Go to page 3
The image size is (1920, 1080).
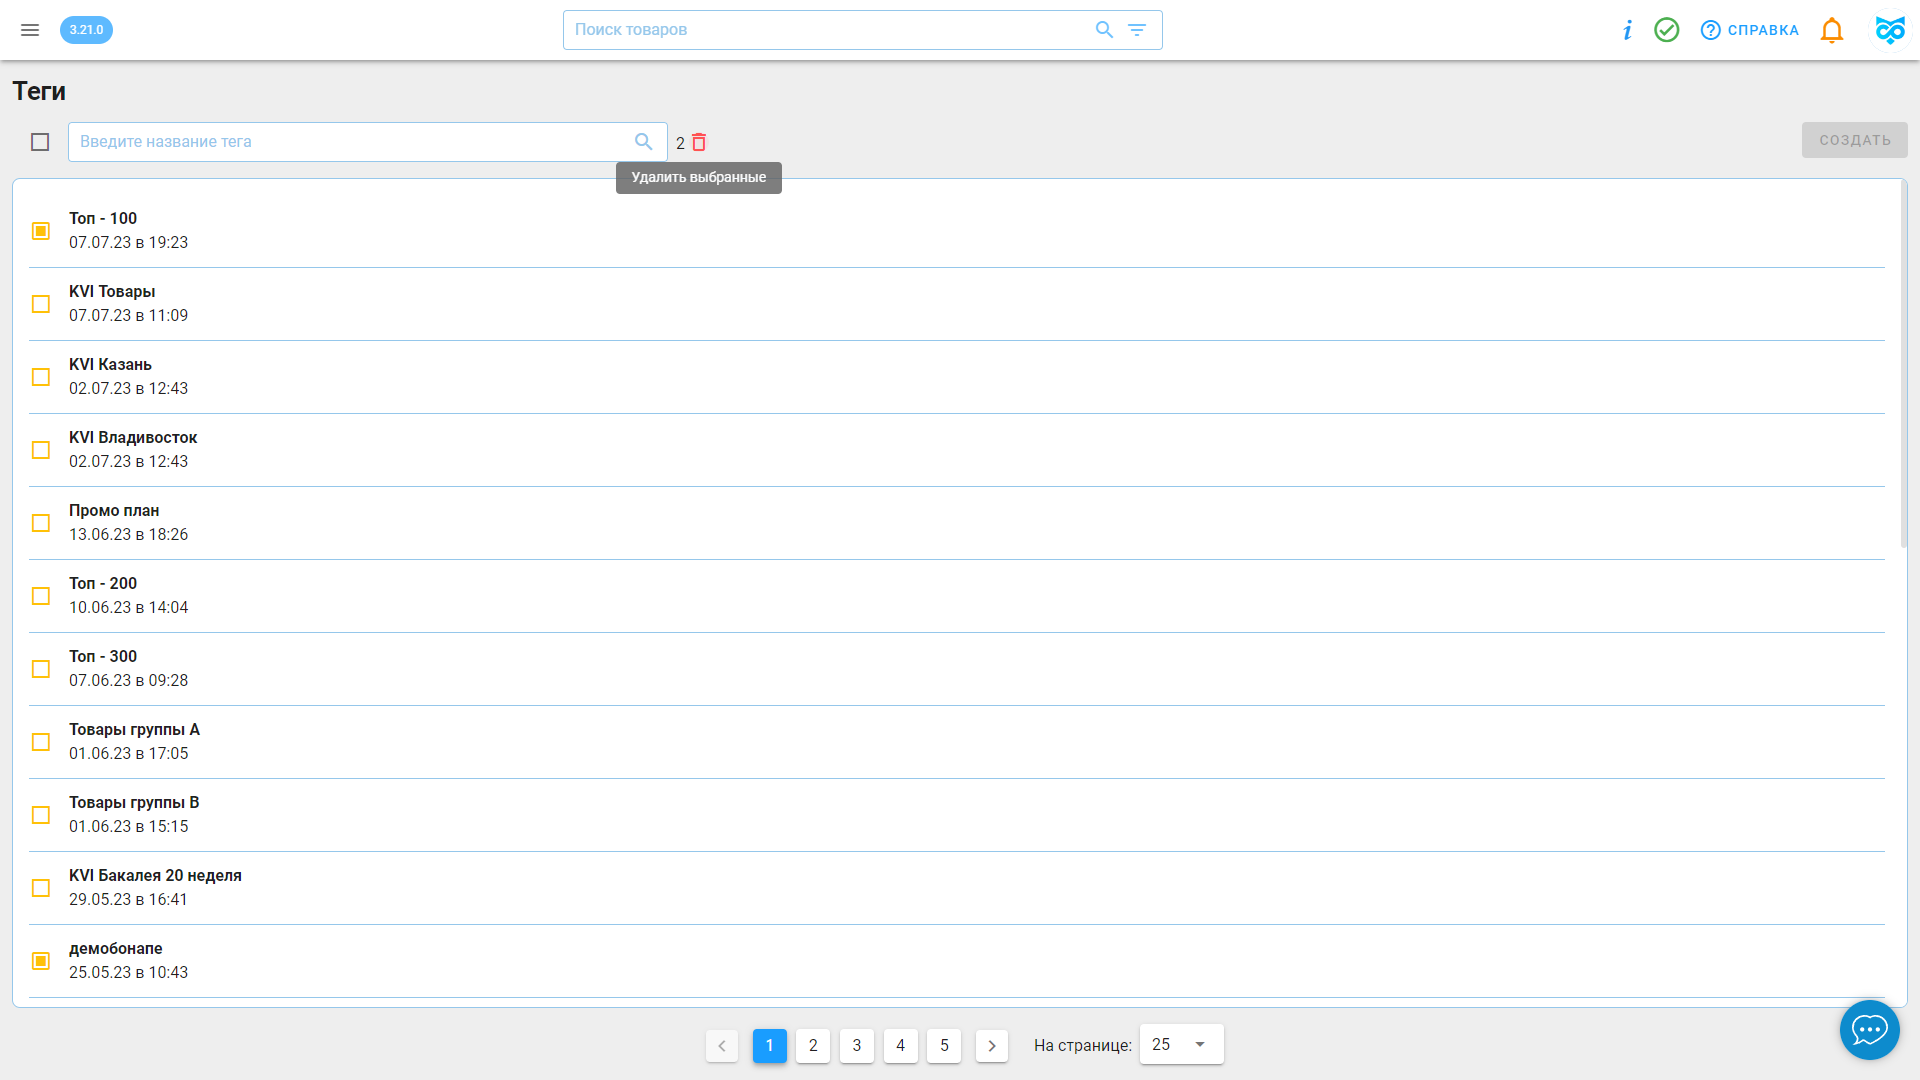tap(857, 1045)
